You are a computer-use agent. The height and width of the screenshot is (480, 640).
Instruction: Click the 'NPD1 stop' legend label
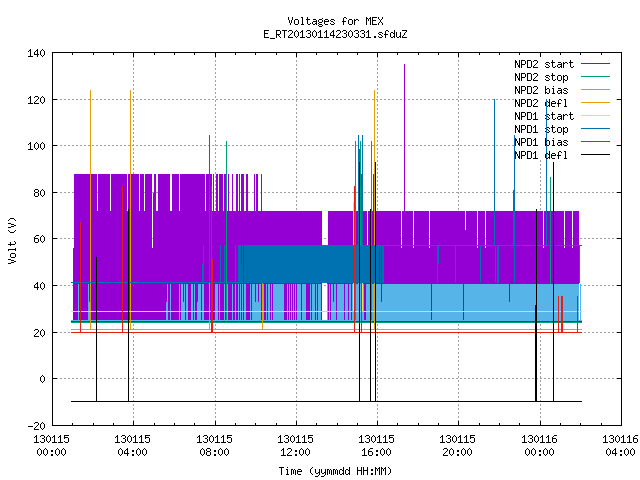pyautogui.click(x=541, y=129)
